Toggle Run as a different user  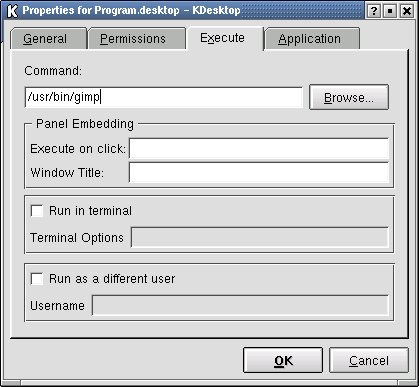coord(37,279)
